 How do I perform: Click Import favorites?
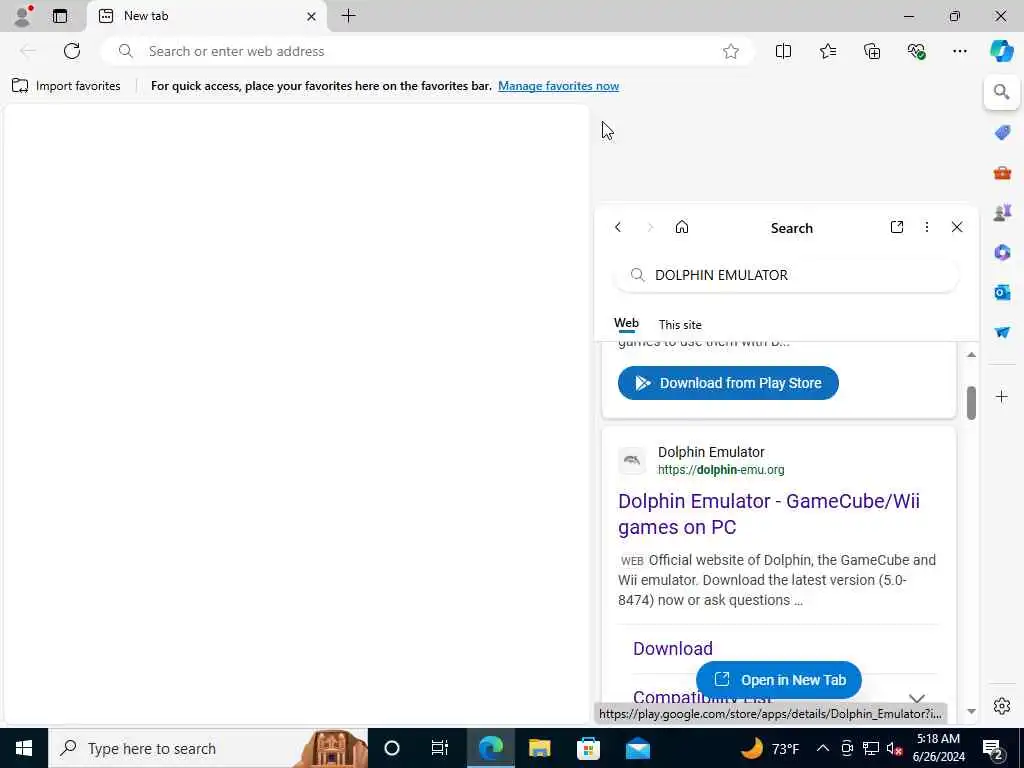(x=66, y=86)
